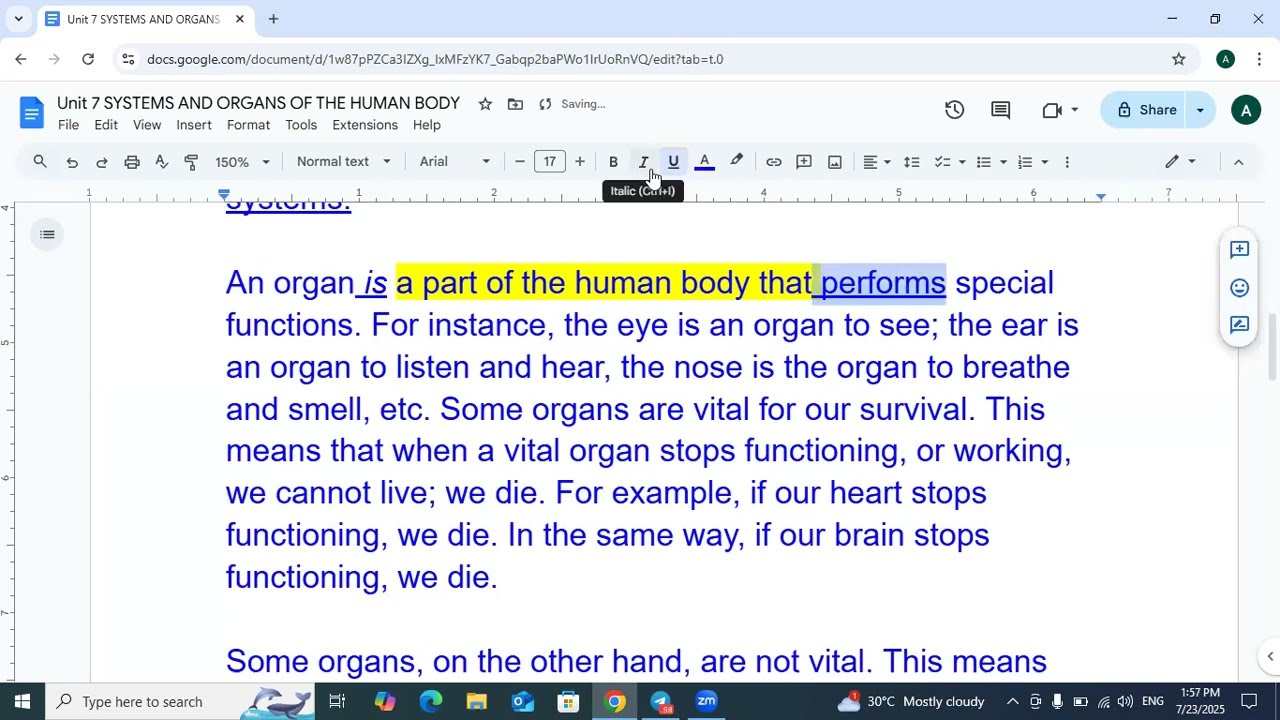The height and width of the screenshot is (720, 1280).
Task: Open the Normal text style dropdown
Action: coord(344,162)
